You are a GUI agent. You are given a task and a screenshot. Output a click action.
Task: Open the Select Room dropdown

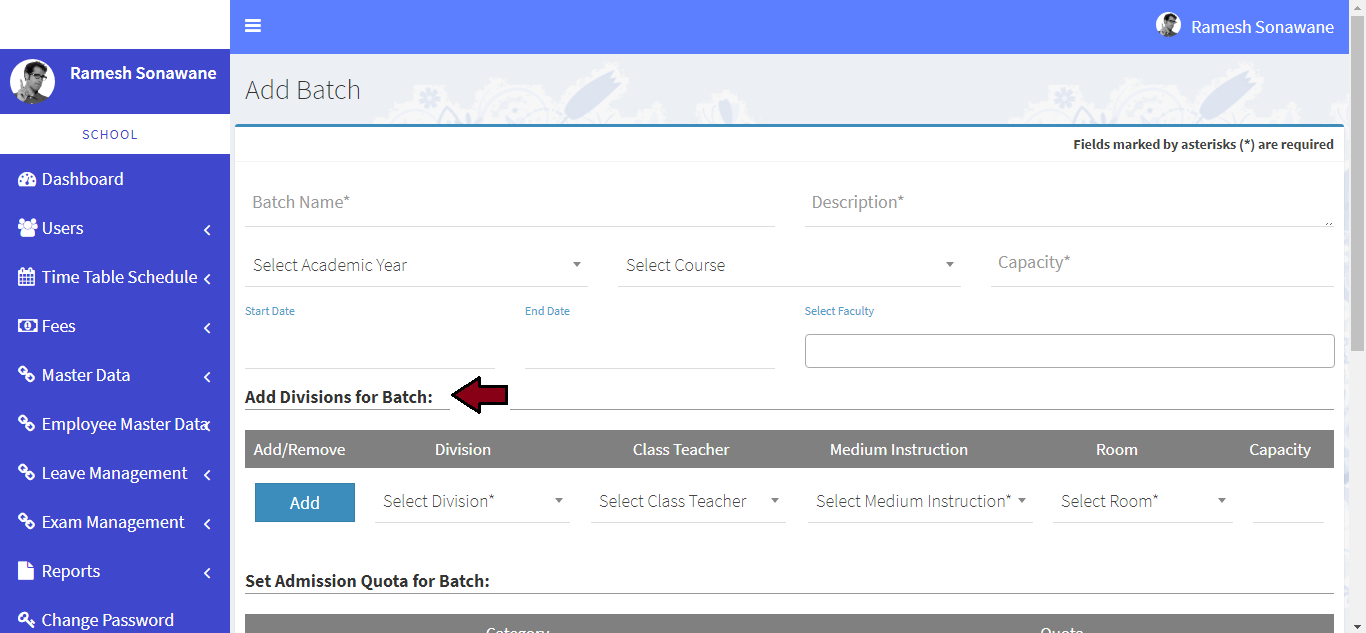coord(1142,501)
